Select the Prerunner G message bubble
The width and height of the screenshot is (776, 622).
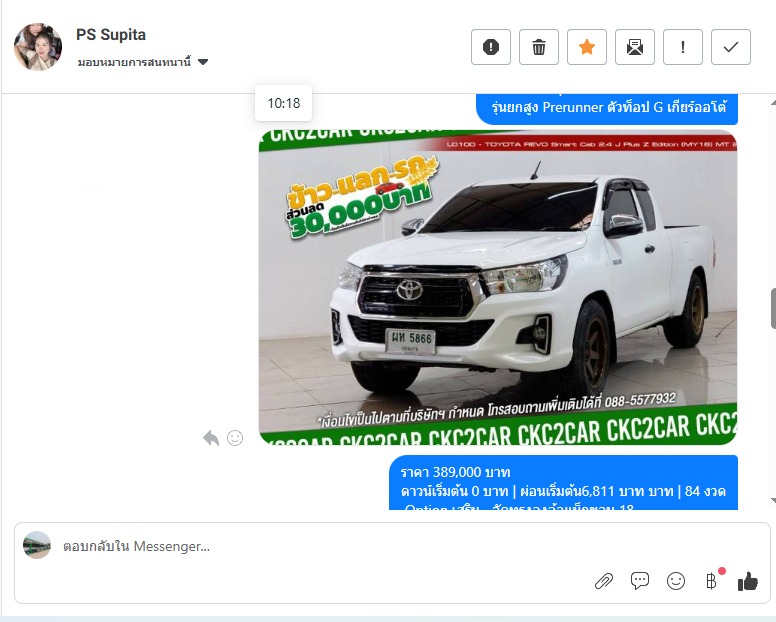607,109
